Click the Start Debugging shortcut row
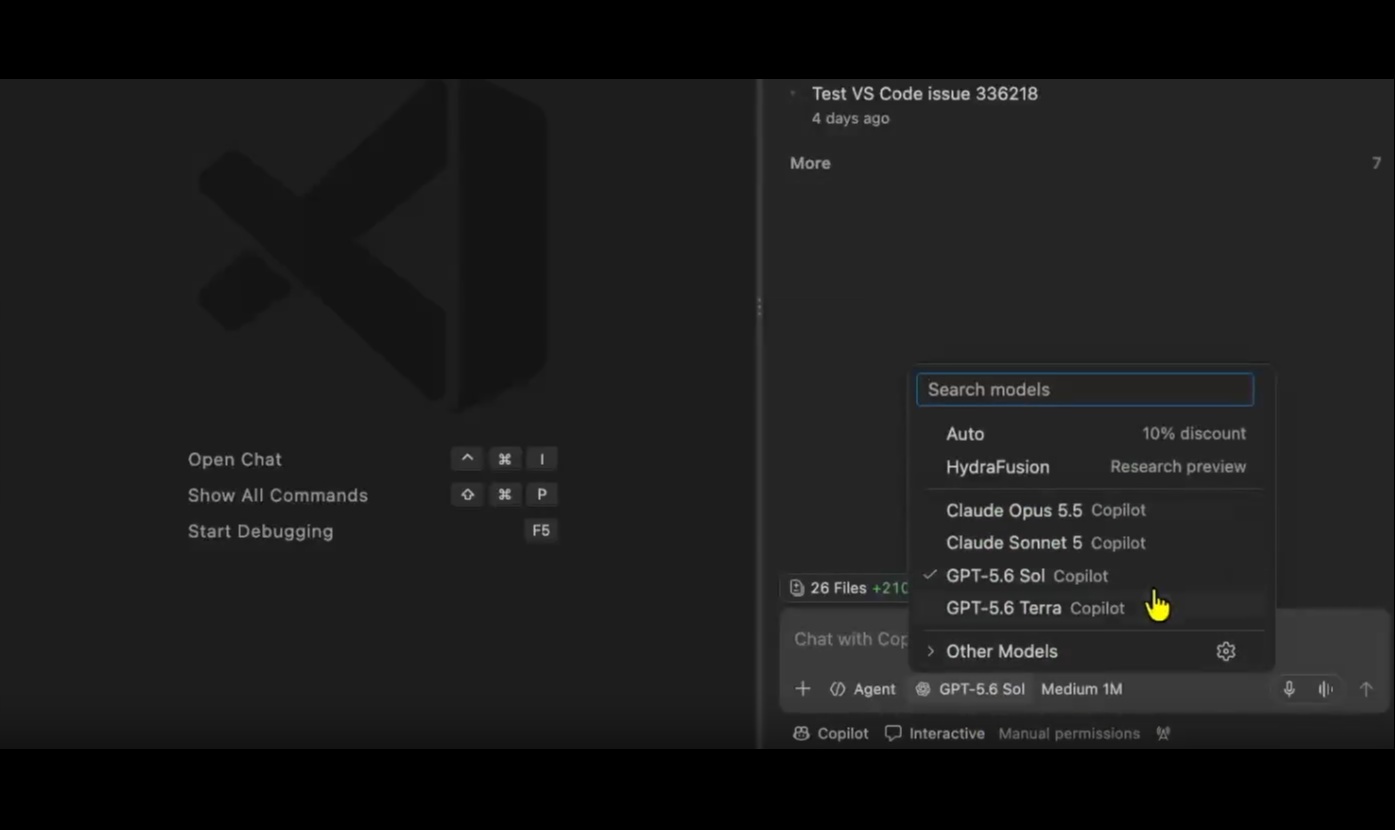 coord(372,531)
